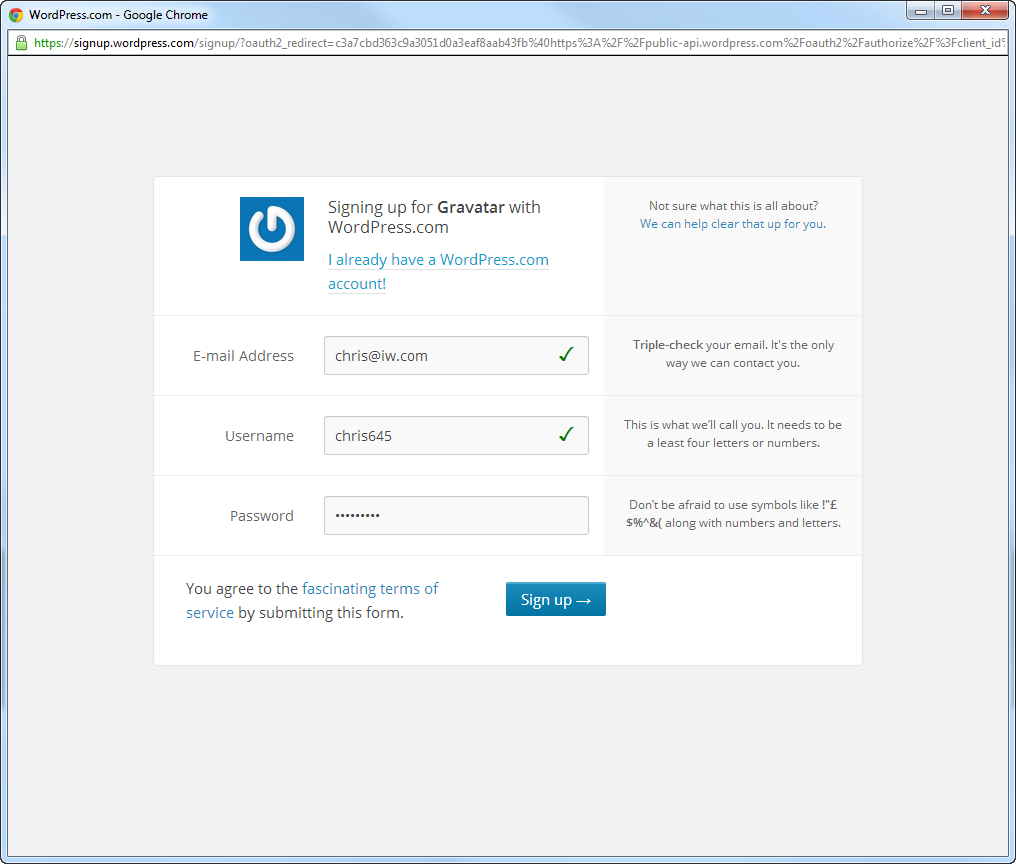This screenshot has height=864, width=1016.
Task: Focus the E-mail Address field containing chris@iw.com
Action: coord(440,356)
